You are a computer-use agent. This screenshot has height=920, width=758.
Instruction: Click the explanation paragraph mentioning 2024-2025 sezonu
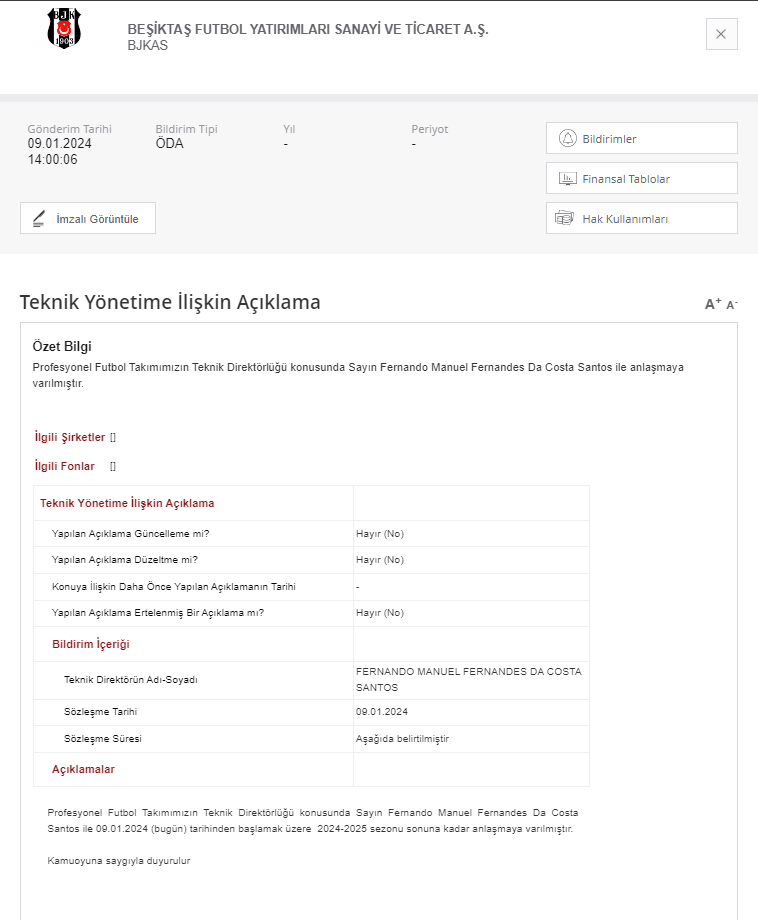(313, 821)
